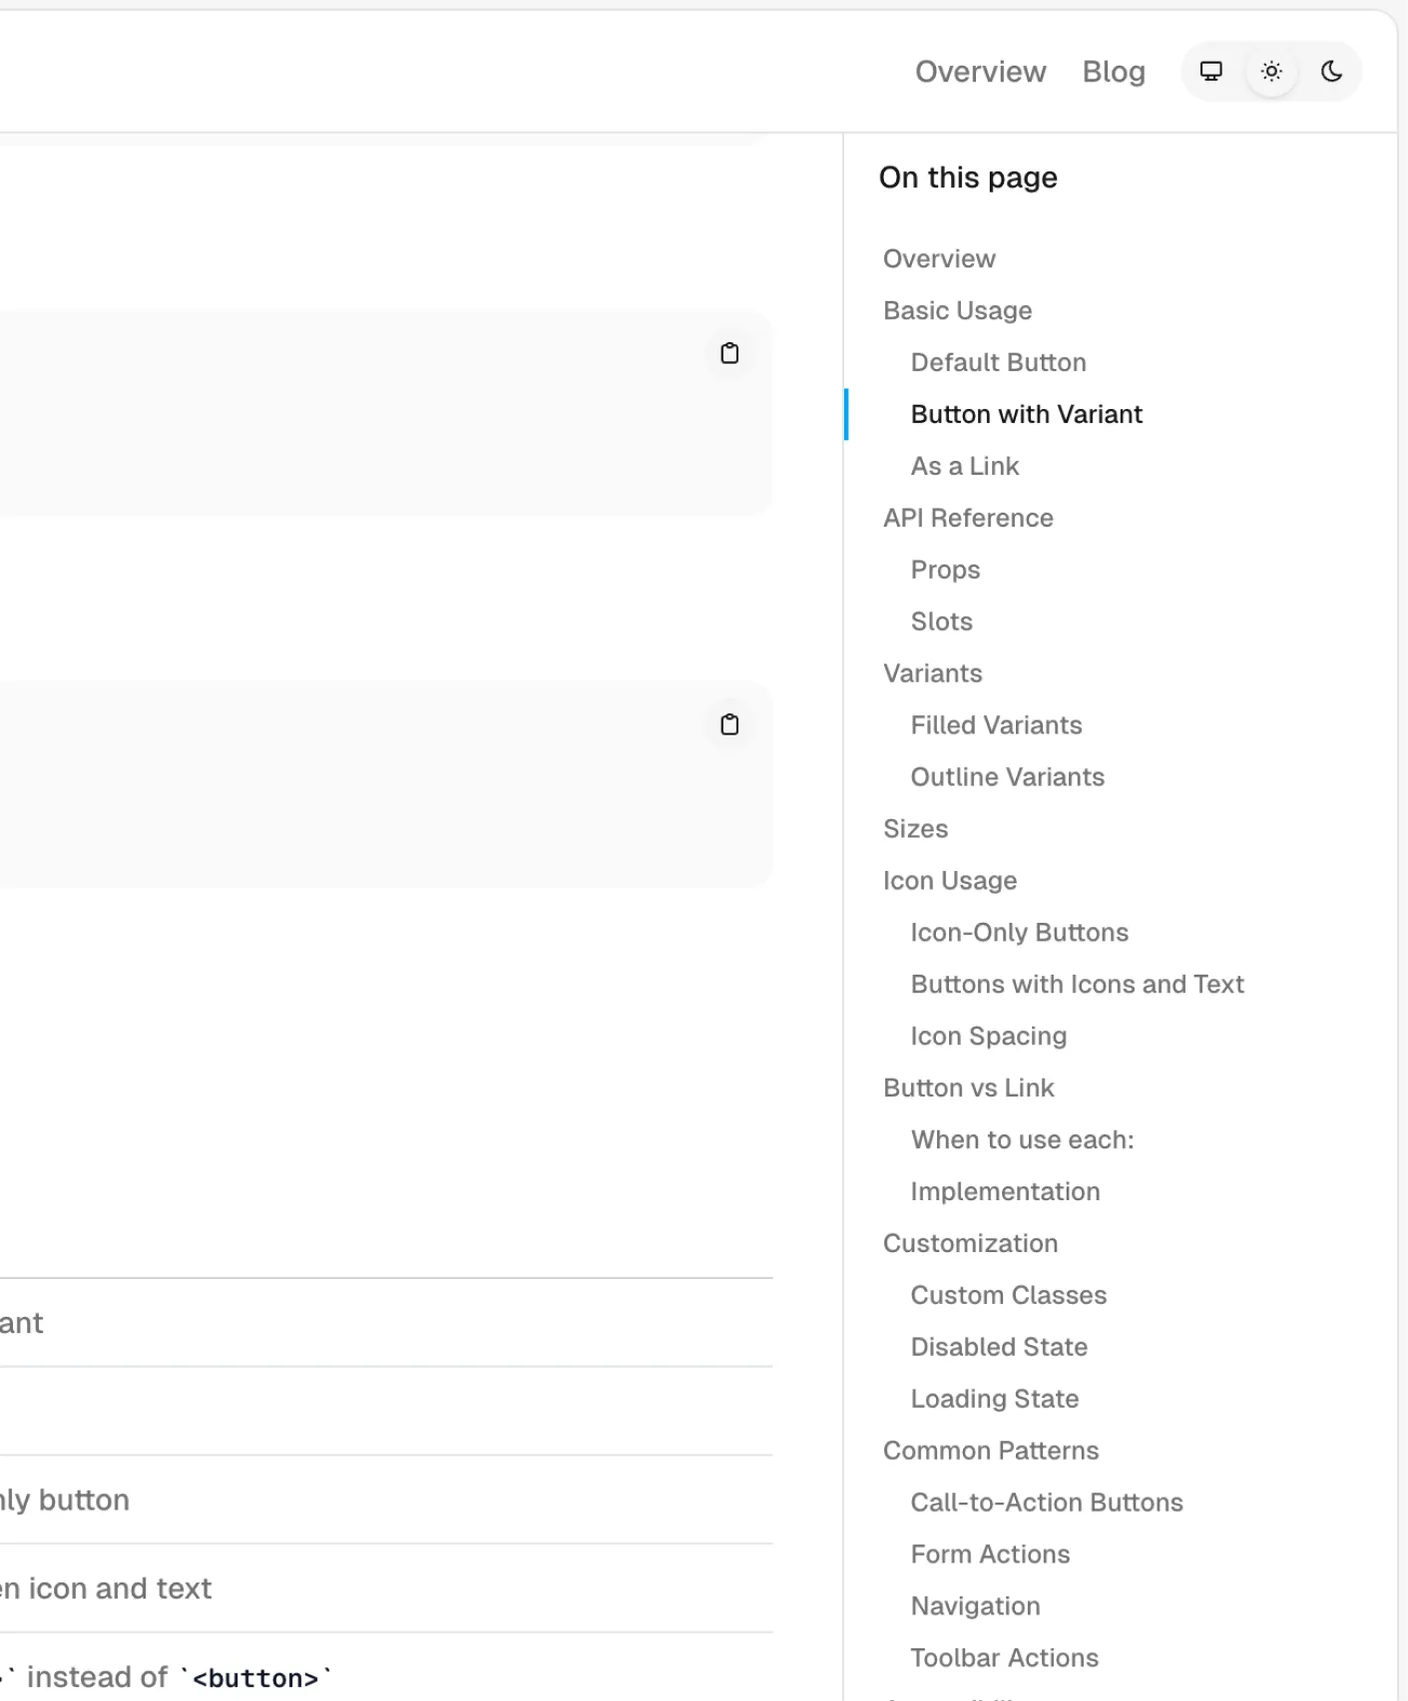Image resolution: width=1408 pixels, height=1701 pixels.
Task: Go to Toolbar Actions section
Action: [x=1004, y=1658]
